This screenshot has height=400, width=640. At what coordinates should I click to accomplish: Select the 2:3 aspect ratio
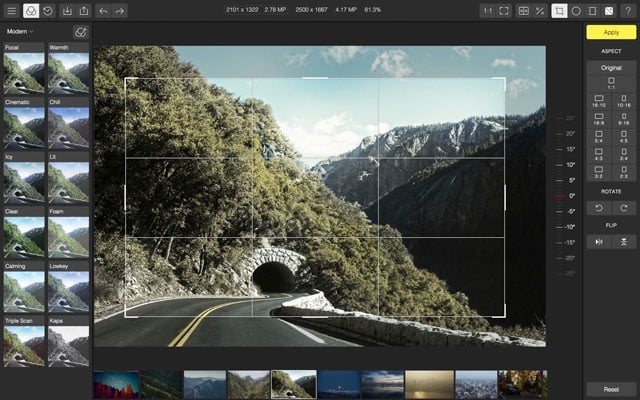tap(624, 172)
